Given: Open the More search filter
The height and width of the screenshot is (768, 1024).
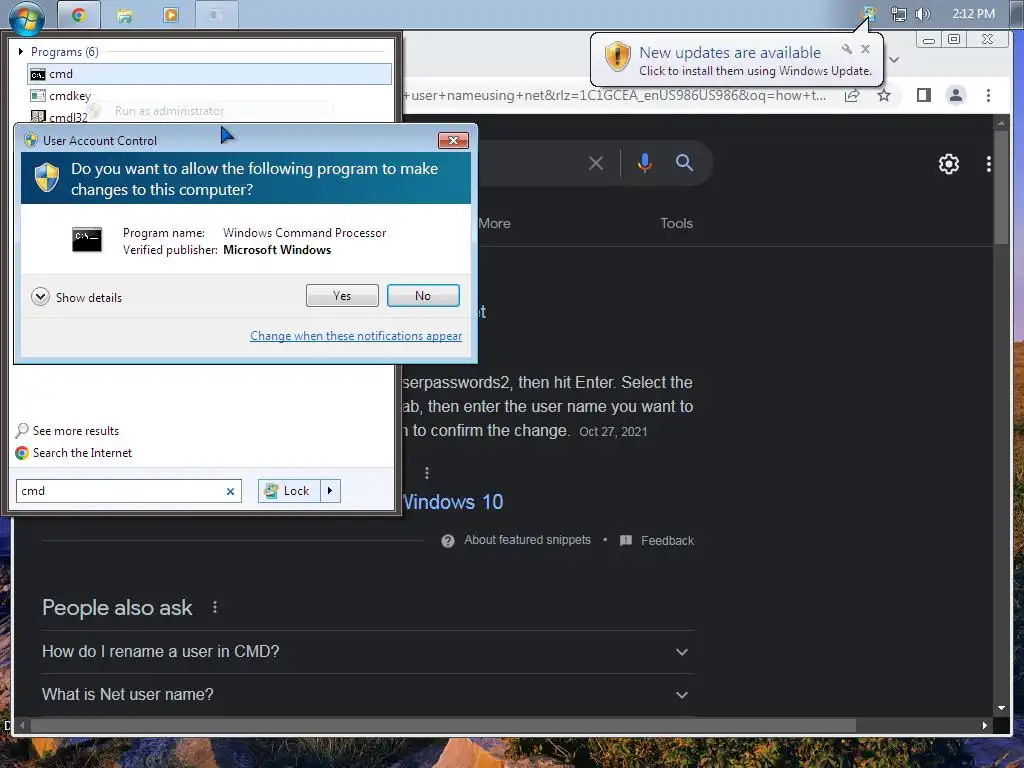Looking at the screenshot, I should (x=494, y=223).
